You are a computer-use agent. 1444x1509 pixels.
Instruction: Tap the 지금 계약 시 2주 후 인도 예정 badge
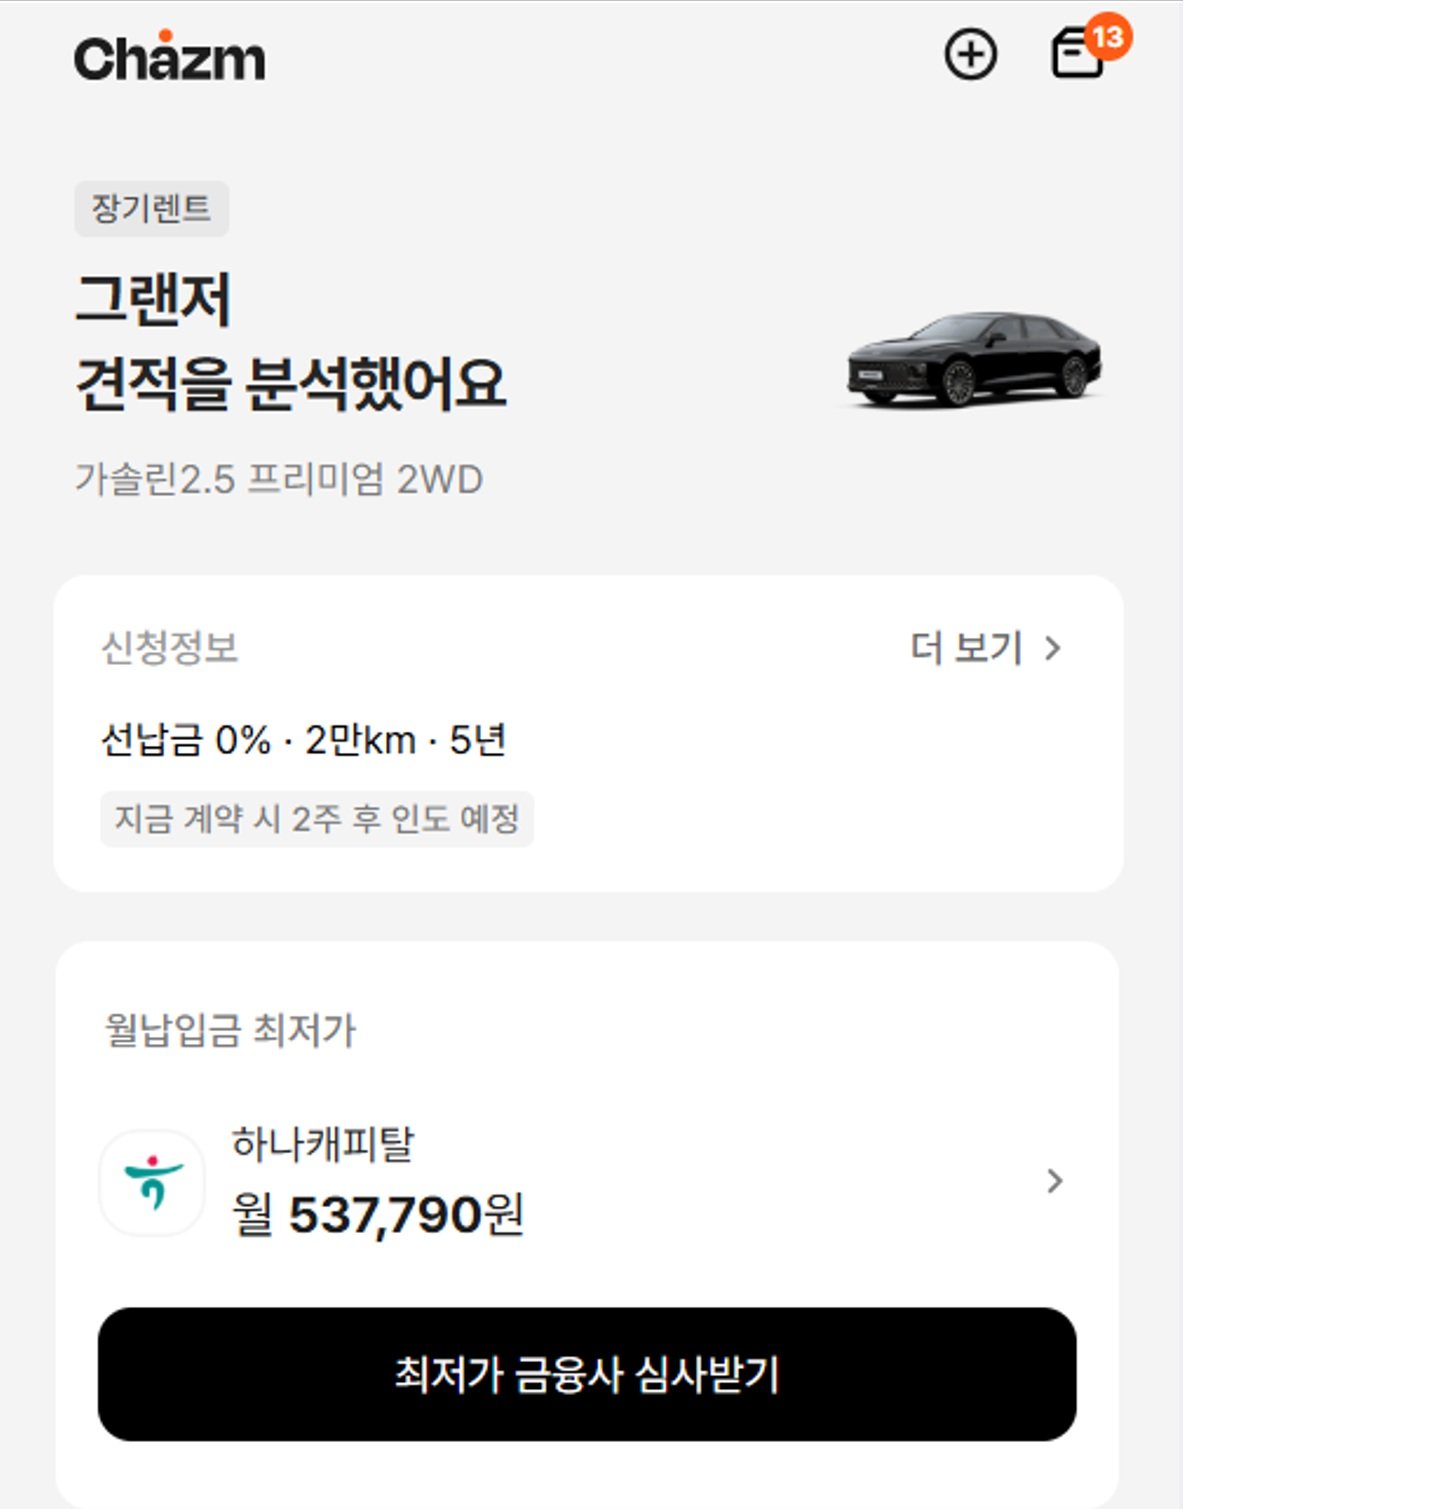(x=316, y=819)
